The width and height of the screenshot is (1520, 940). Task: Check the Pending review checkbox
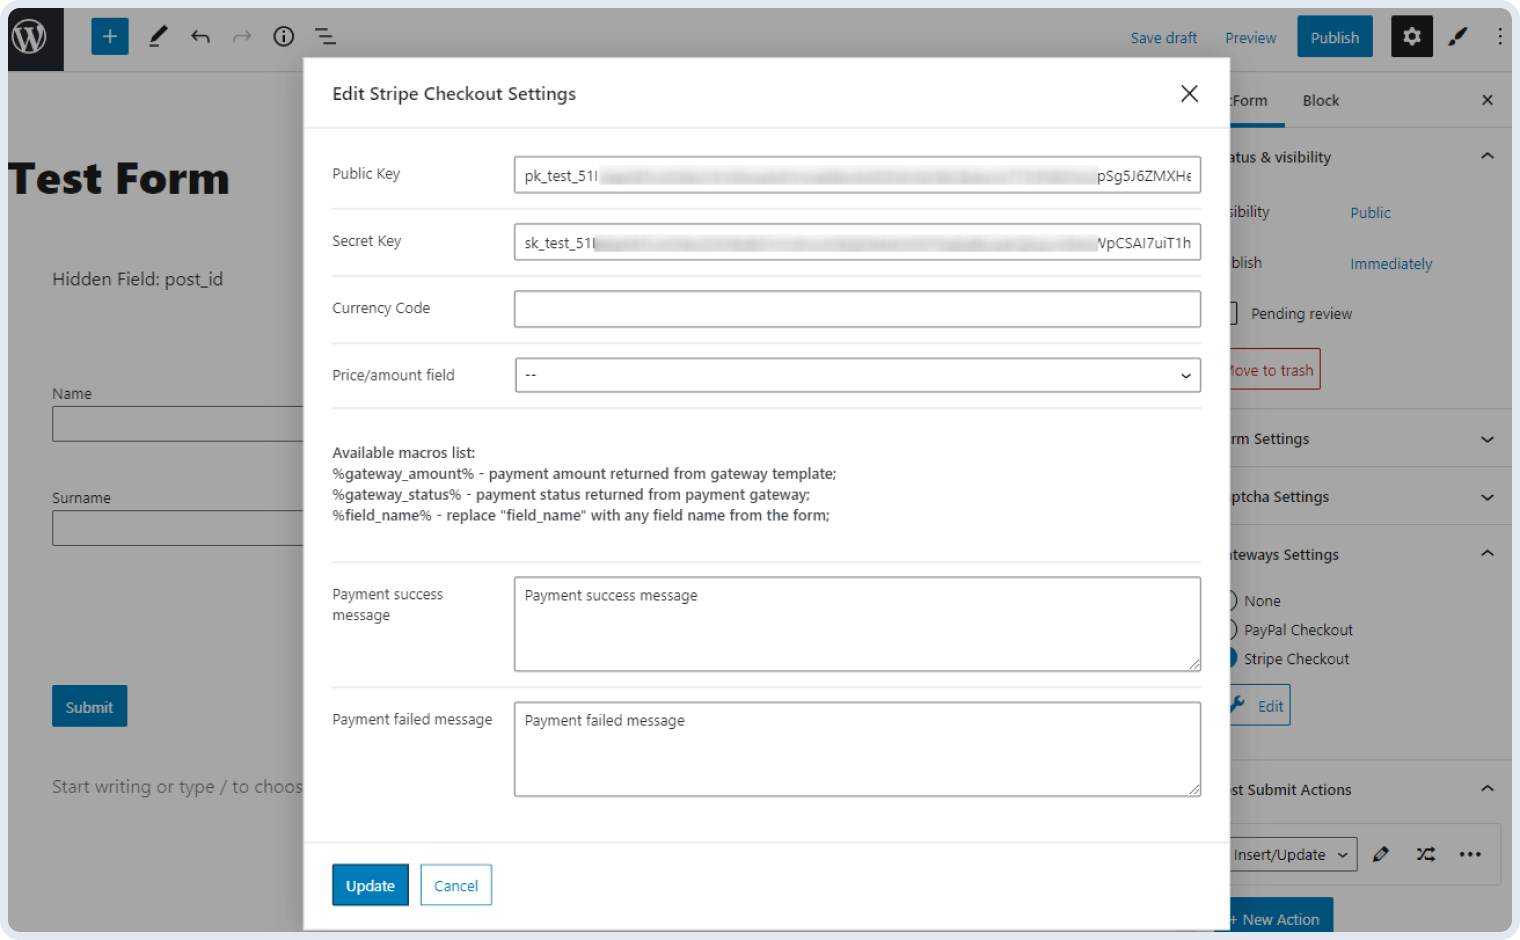coord(1232,313)
